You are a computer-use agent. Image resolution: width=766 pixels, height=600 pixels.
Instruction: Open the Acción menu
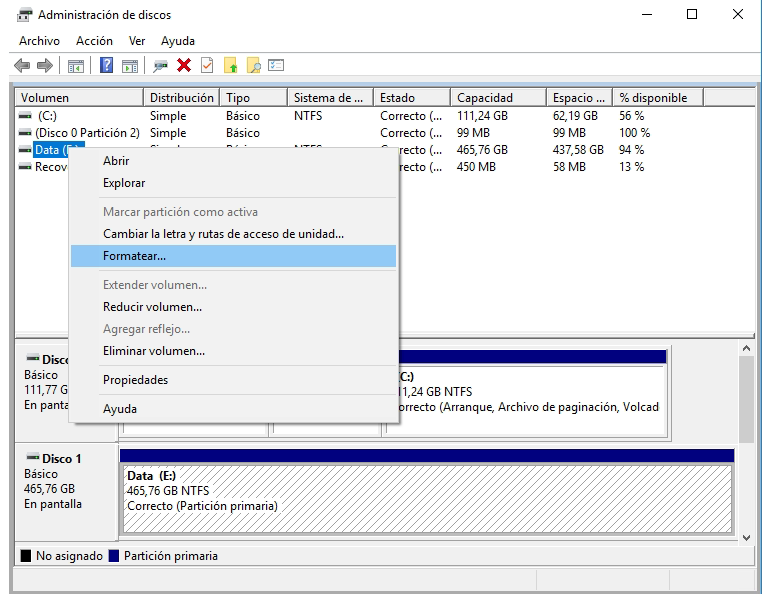[x=94, y=41]
